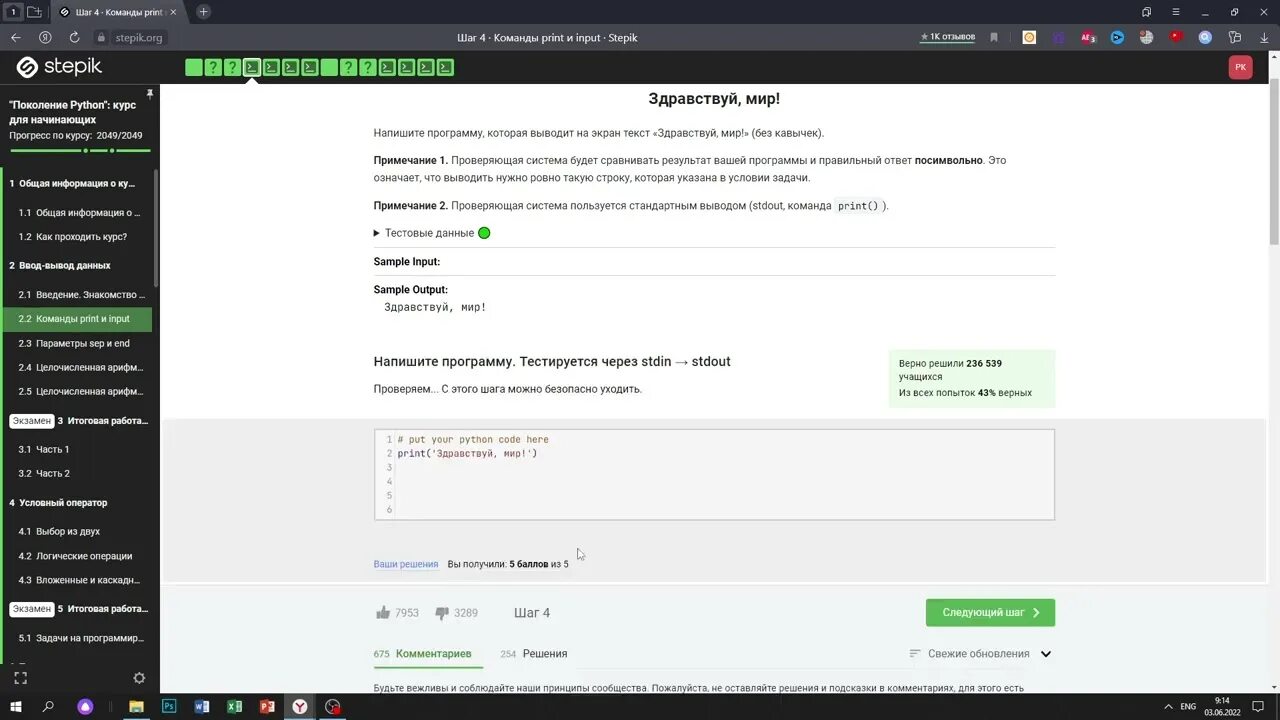Click the Шаг 4 step label
The image size is (1280, 720).
[532, 613]
